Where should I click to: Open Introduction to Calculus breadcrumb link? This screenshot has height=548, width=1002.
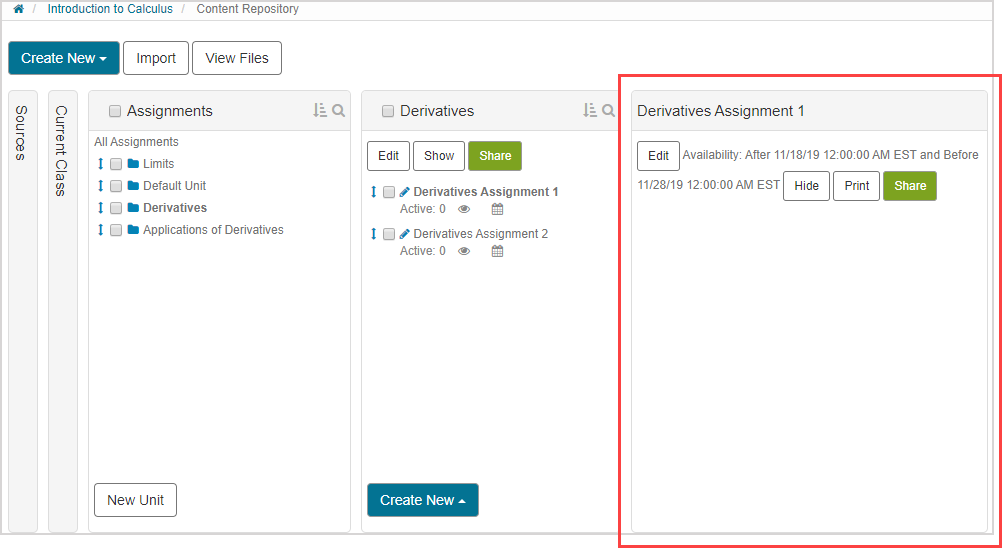click(110, 9)
